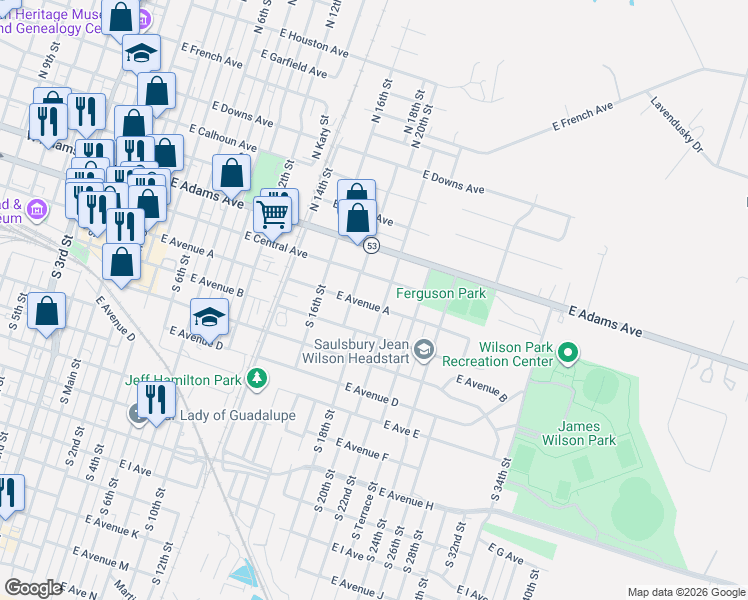748x600 pixels.
Task: Click E G Ave street label
Action: (x=506, y=553)
